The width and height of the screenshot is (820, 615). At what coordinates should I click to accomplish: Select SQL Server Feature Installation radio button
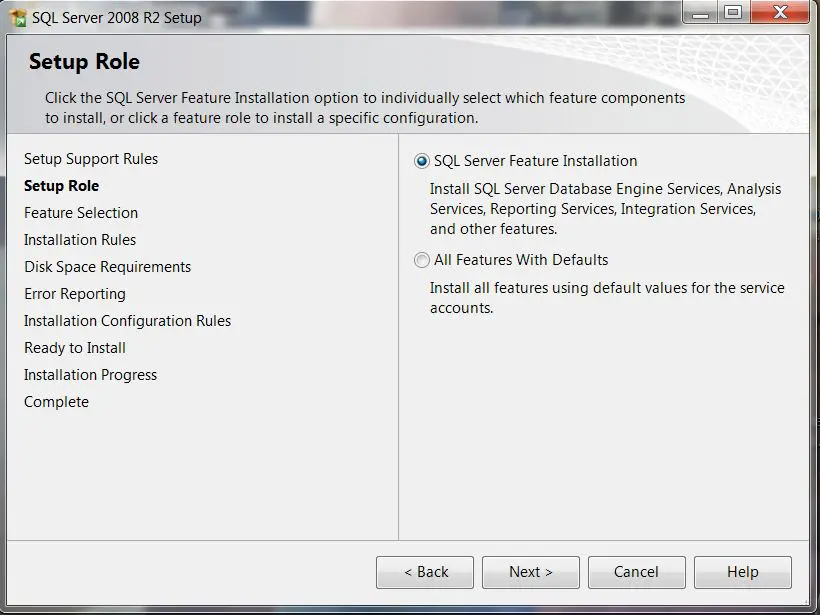tap(422, 161)
